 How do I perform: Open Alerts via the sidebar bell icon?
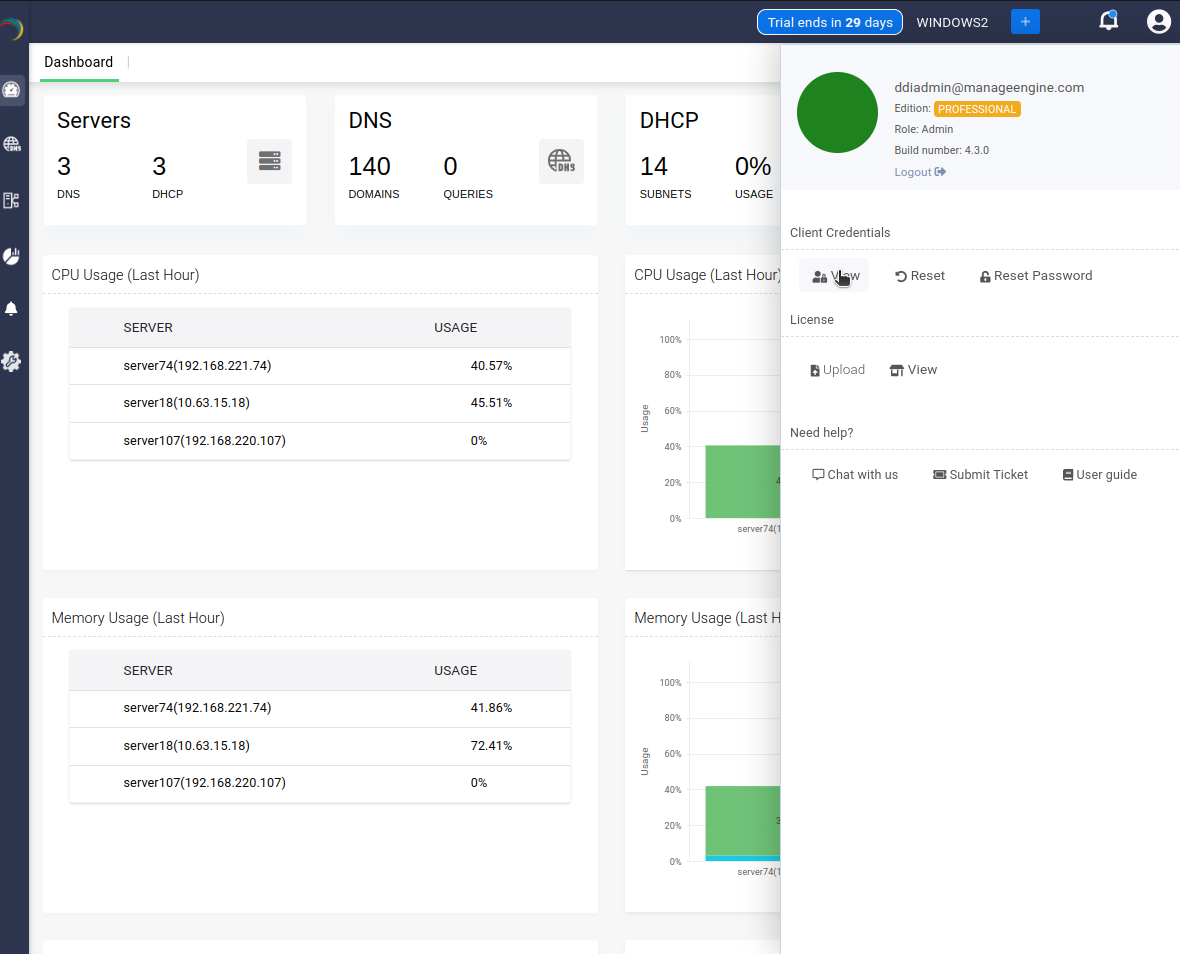tap(13, 309)
